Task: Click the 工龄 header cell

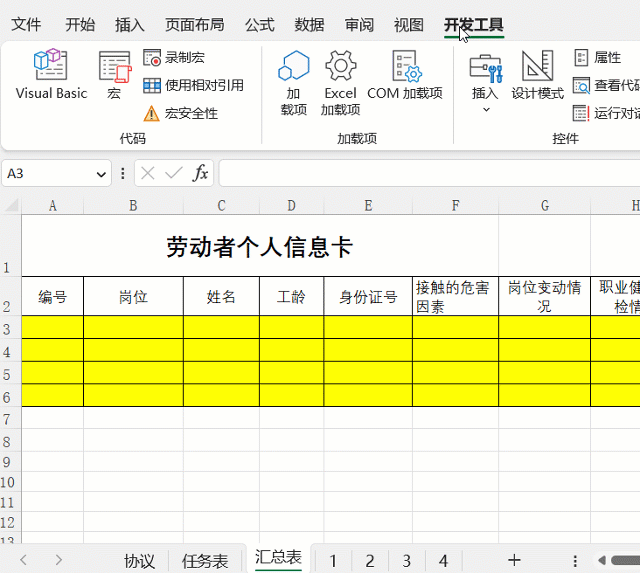Action: [x=291, y=296]
